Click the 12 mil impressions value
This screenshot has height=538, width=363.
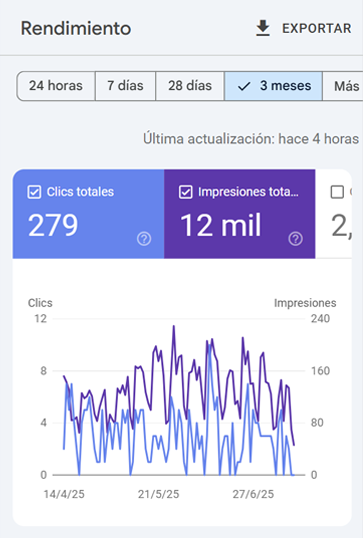(221, 225)
